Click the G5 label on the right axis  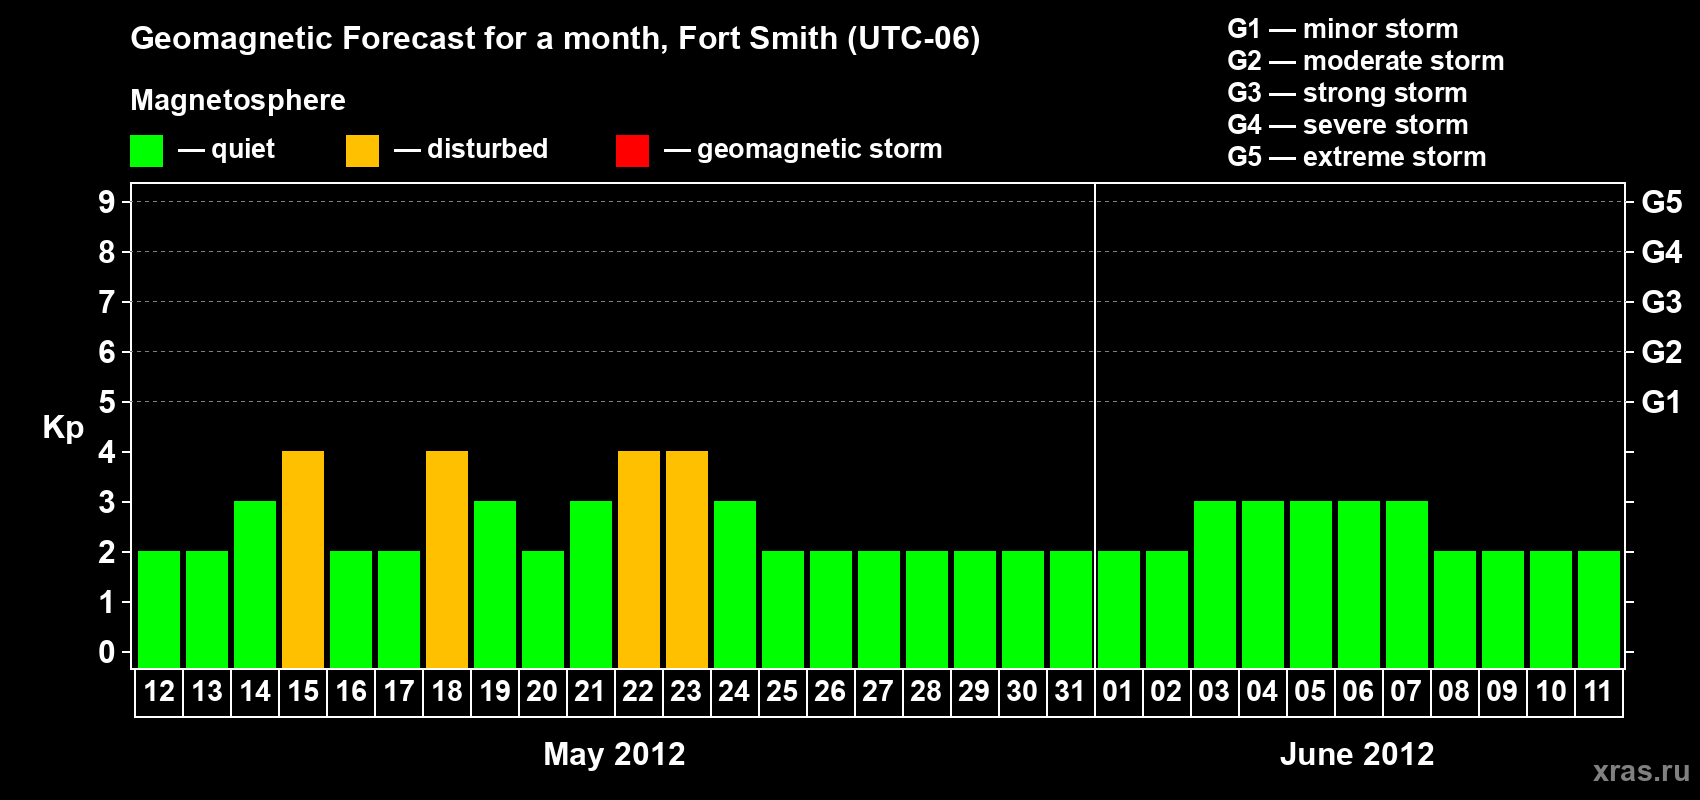pyautogui.click(x=1662, y=202)
